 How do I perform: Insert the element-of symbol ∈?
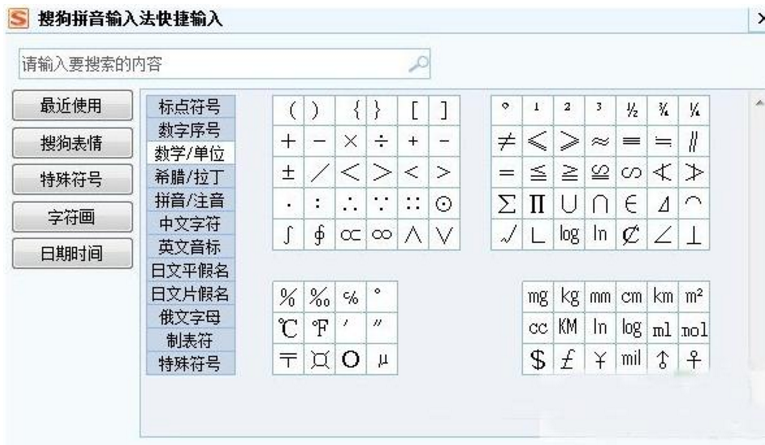pyautogui.click(x=631, y=203)
